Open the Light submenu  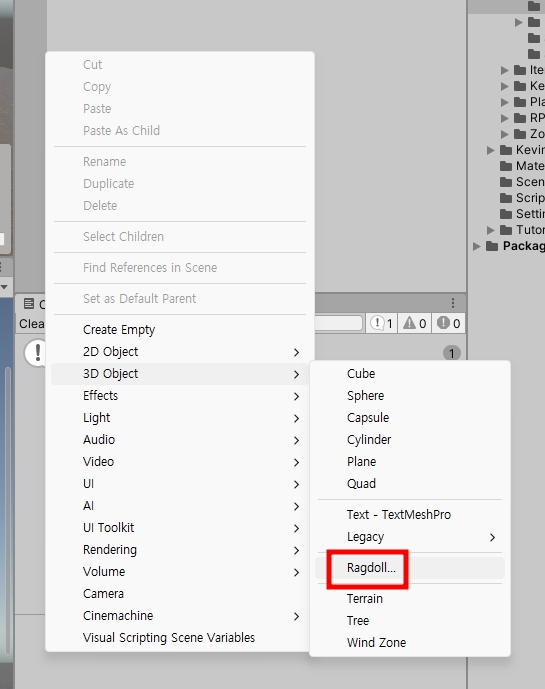pyautogui.click(x=180, y=417)
